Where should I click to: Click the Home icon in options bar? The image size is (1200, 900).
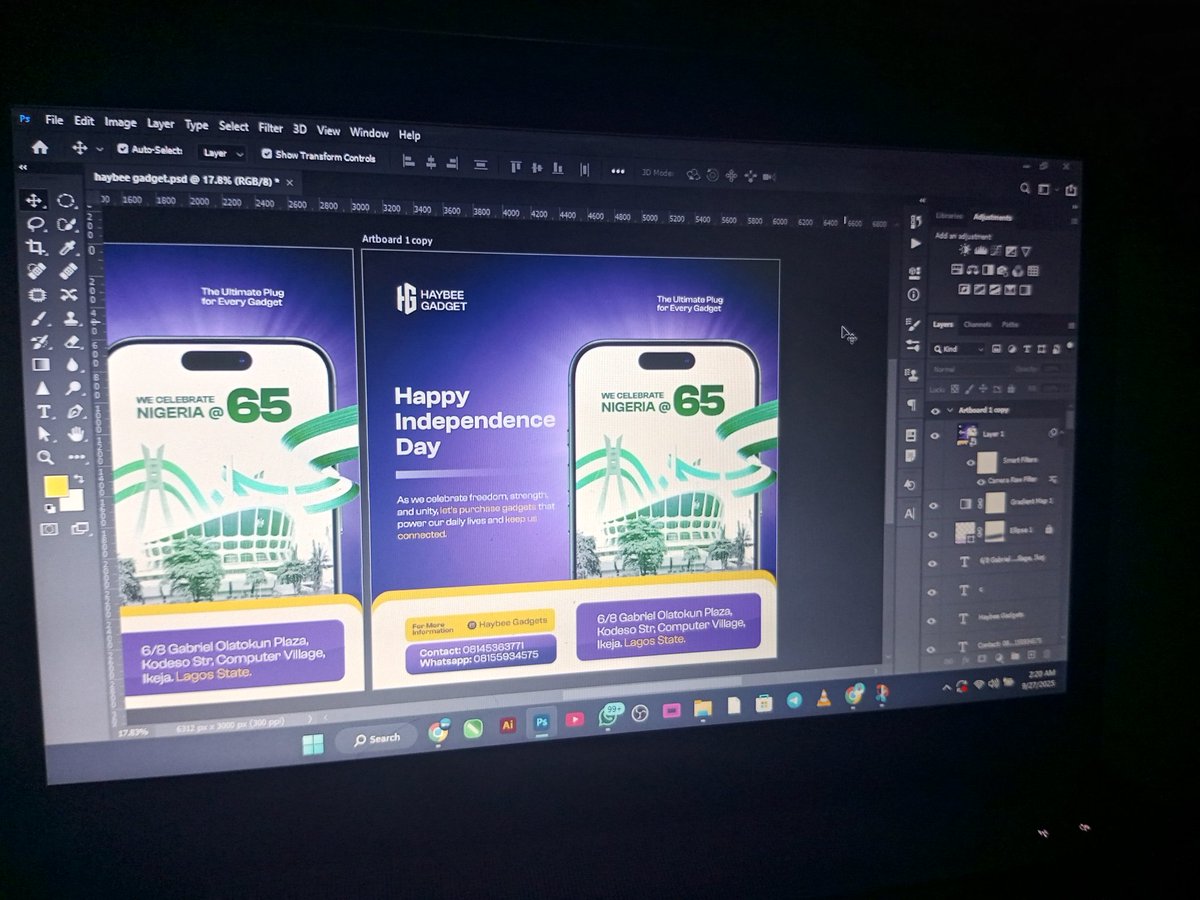[40, 147]
